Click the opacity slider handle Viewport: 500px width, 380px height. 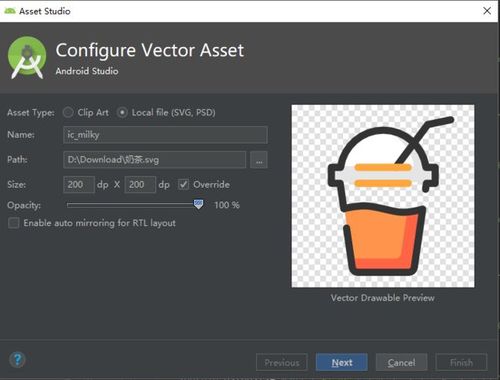point(198,204)
